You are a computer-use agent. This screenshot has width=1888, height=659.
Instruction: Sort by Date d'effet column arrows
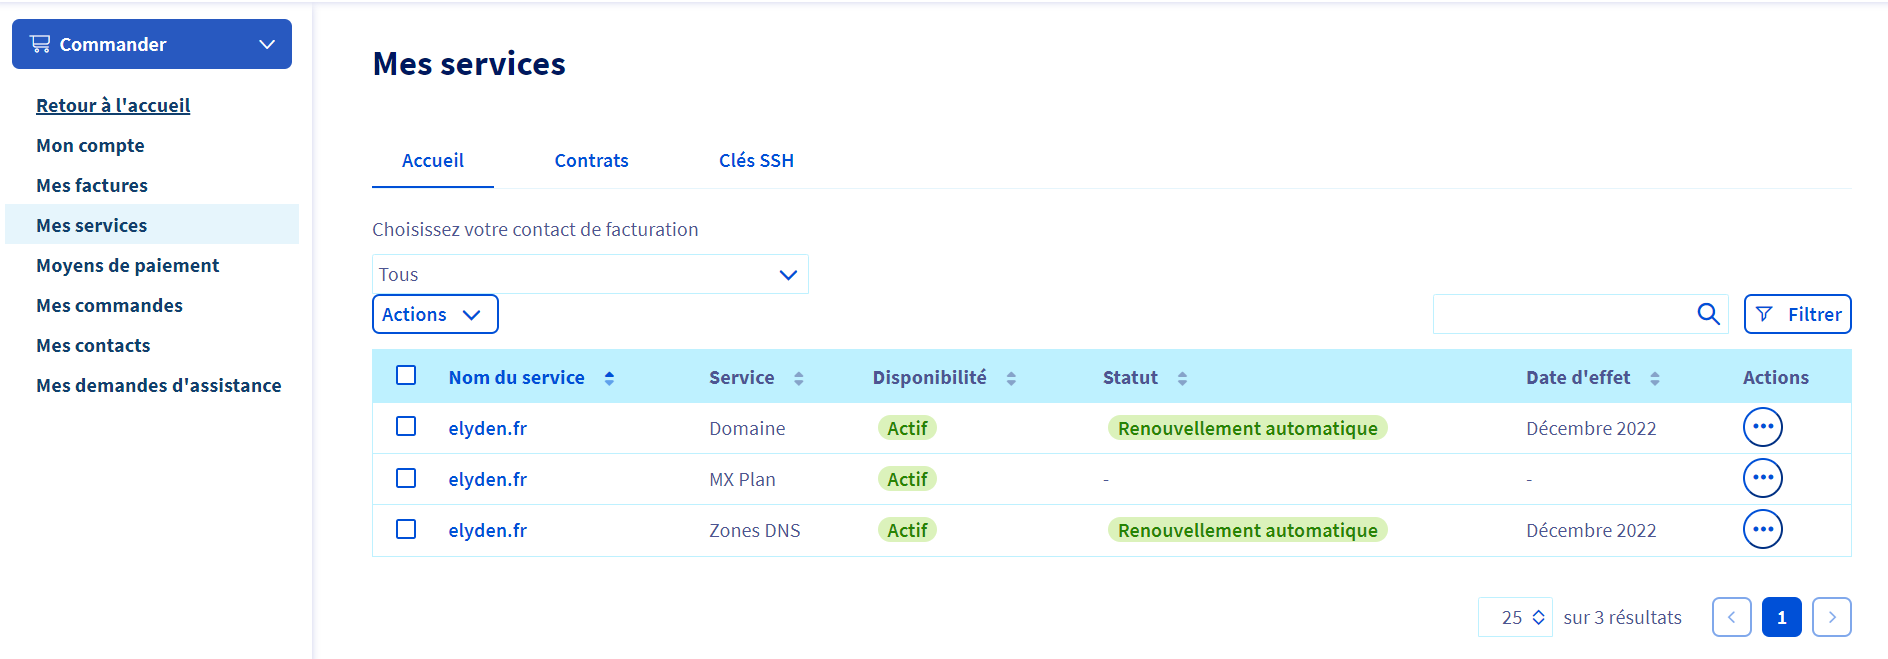pyautogui.click(x=1655, y=378)
